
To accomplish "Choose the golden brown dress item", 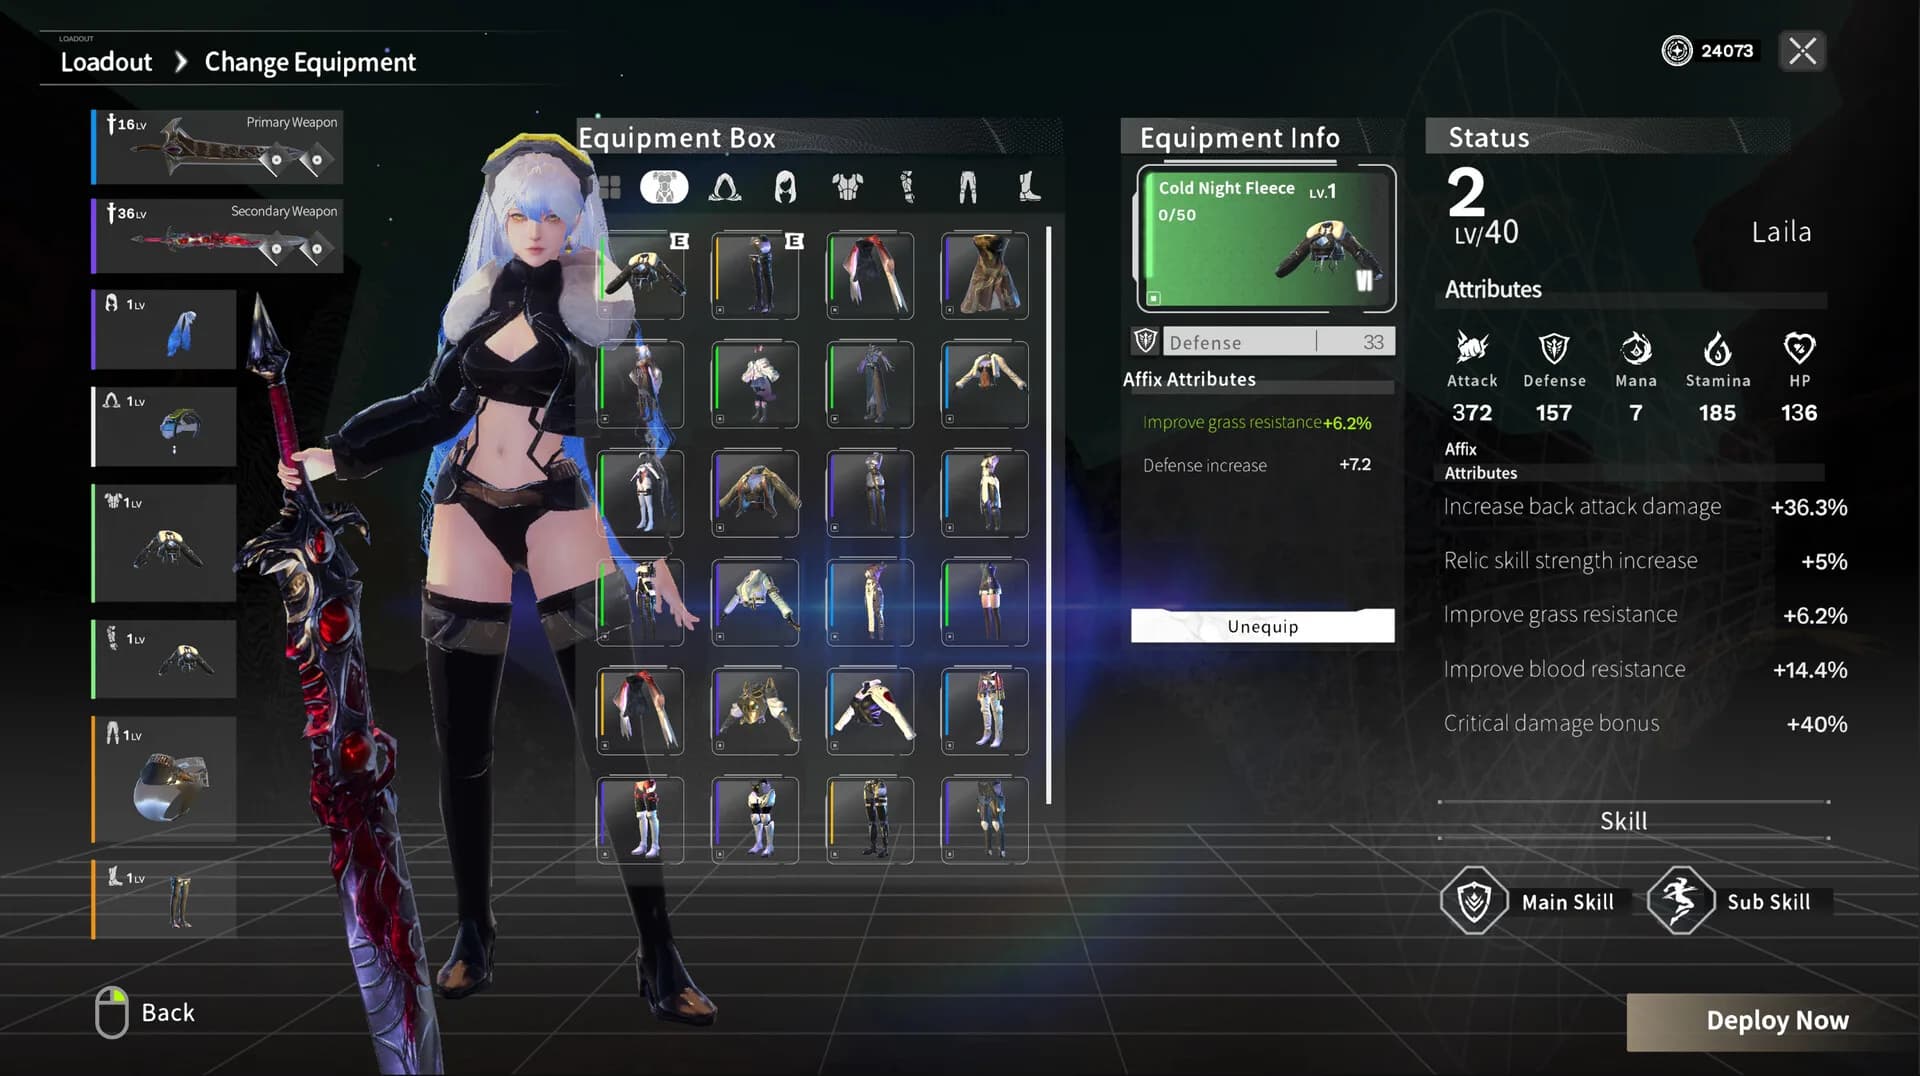I will coord(985,276).
